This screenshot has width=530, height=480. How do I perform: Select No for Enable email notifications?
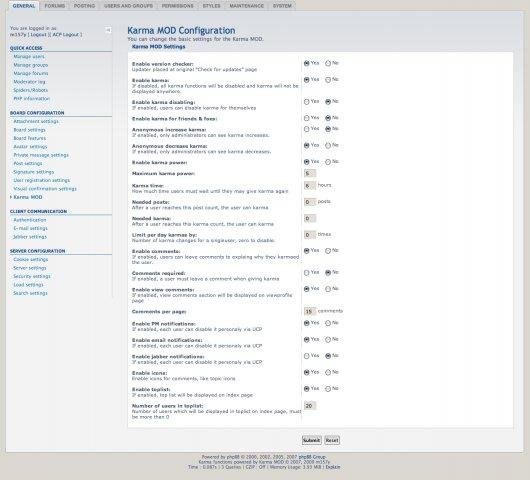[328, 340]
